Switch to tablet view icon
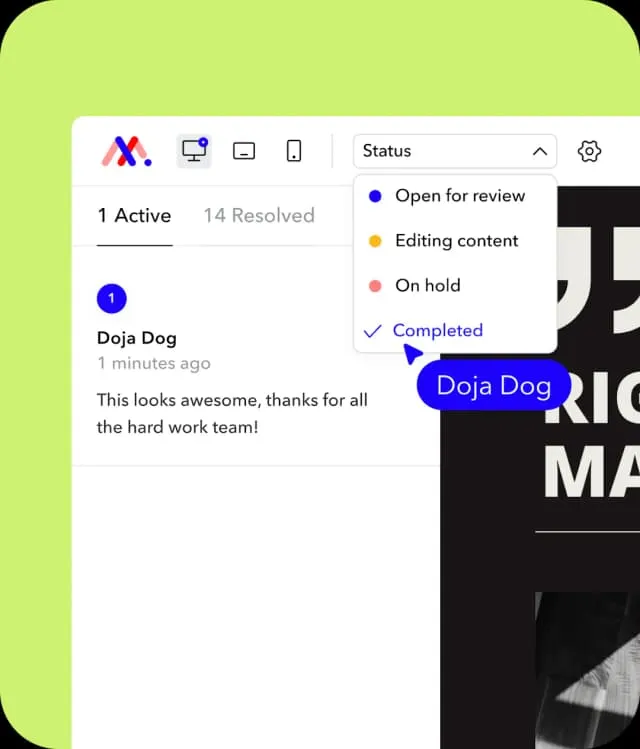The height and width of the screenshot is (749, 640). coord(244,151)
